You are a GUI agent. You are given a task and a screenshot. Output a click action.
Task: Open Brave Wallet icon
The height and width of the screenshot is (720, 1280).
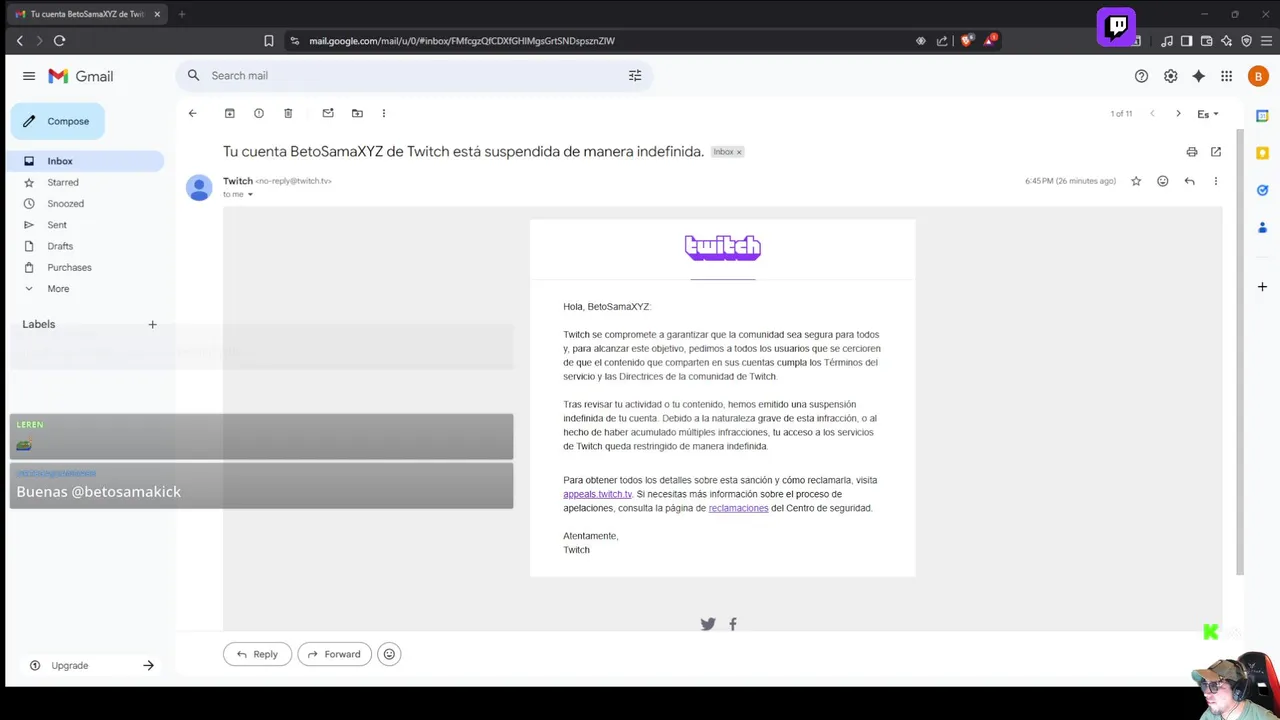tap(1207, 41)
